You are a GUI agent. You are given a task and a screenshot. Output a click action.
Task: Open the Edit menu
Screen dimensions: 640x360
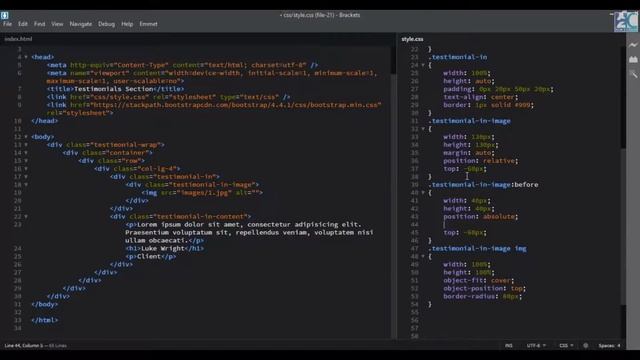coord(23,24)
